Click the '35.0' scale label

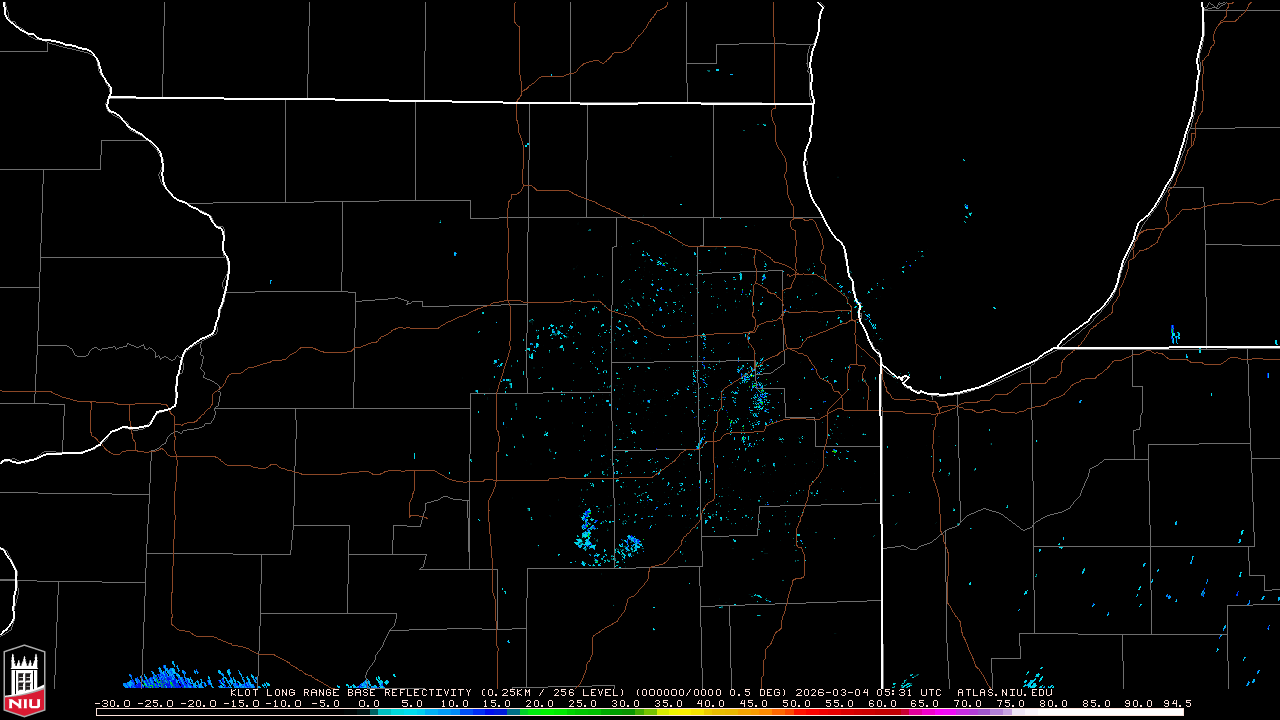pyautogui.click(x=669, y=703)
